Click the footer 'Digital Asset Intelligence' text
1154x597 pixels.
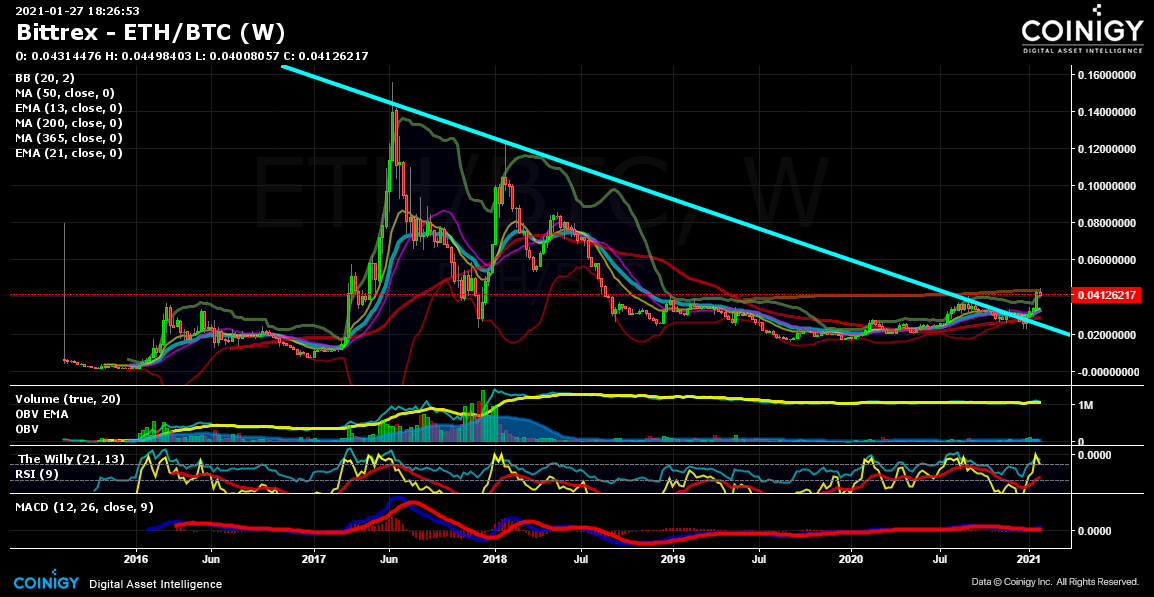tap(155, 584)
